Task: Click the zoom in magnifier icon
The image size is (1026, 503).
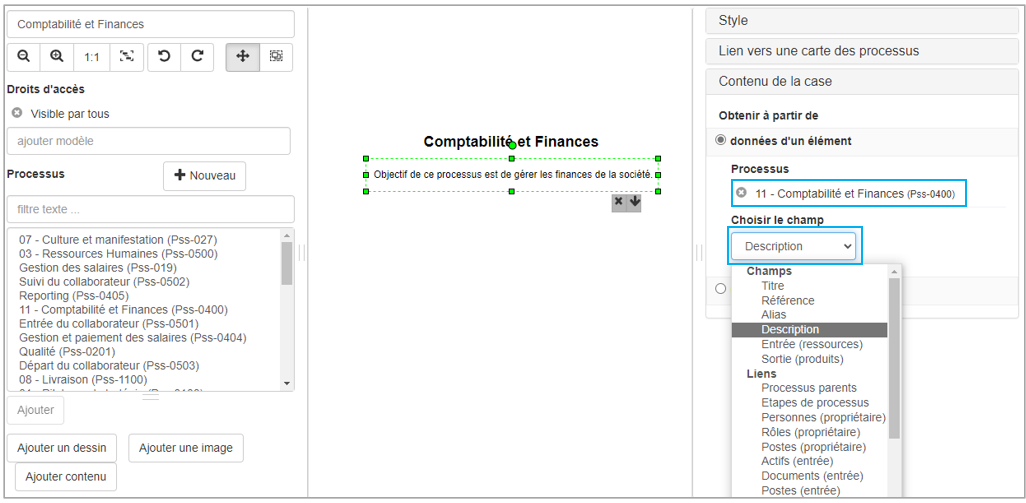Action: pos(58,57)
